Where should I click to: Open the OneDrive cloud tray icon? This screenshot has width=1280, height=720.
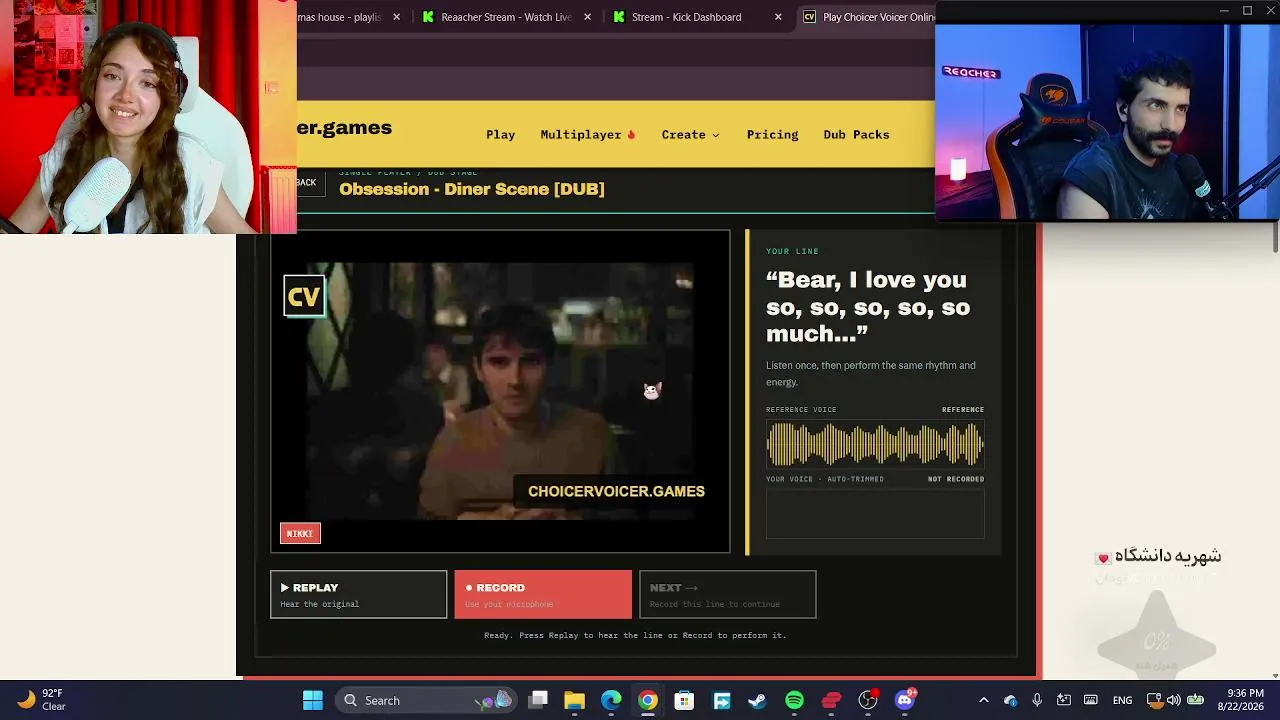pos(1010,700)
